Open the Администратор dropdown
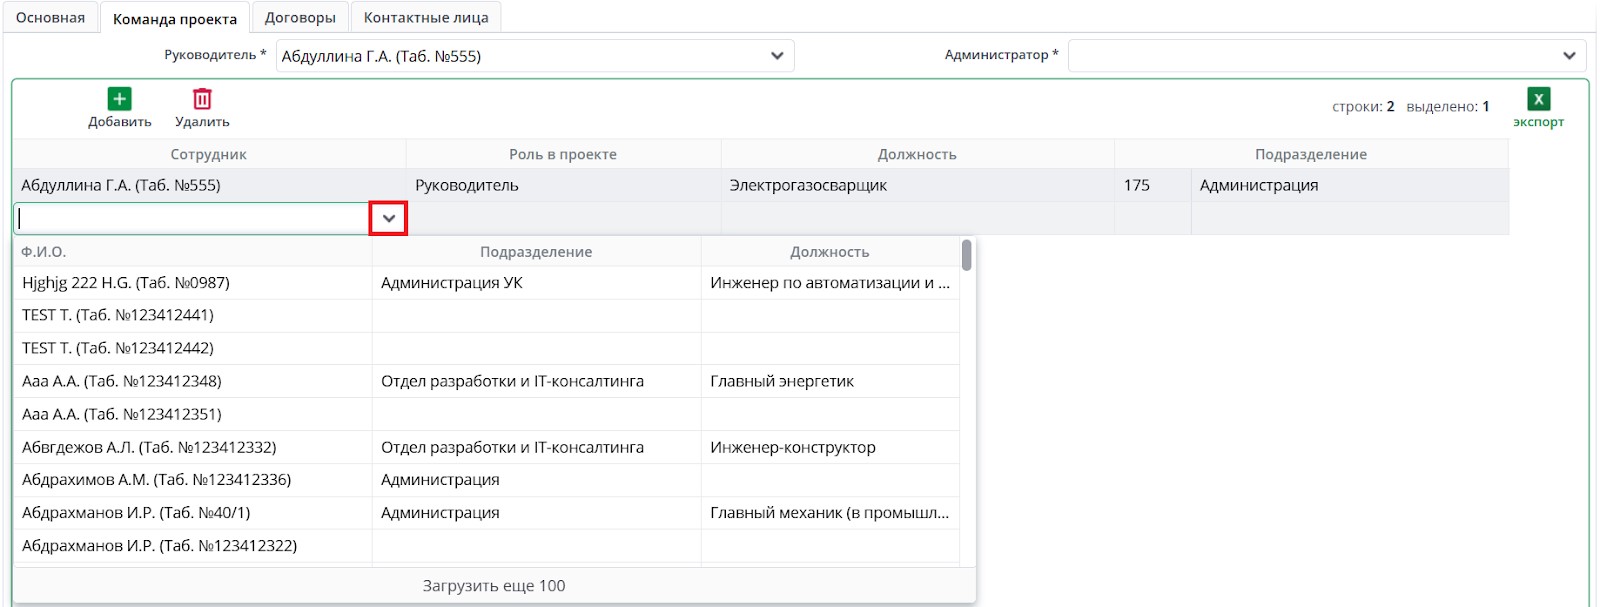1600x607 pixels. pos(1568,56)
